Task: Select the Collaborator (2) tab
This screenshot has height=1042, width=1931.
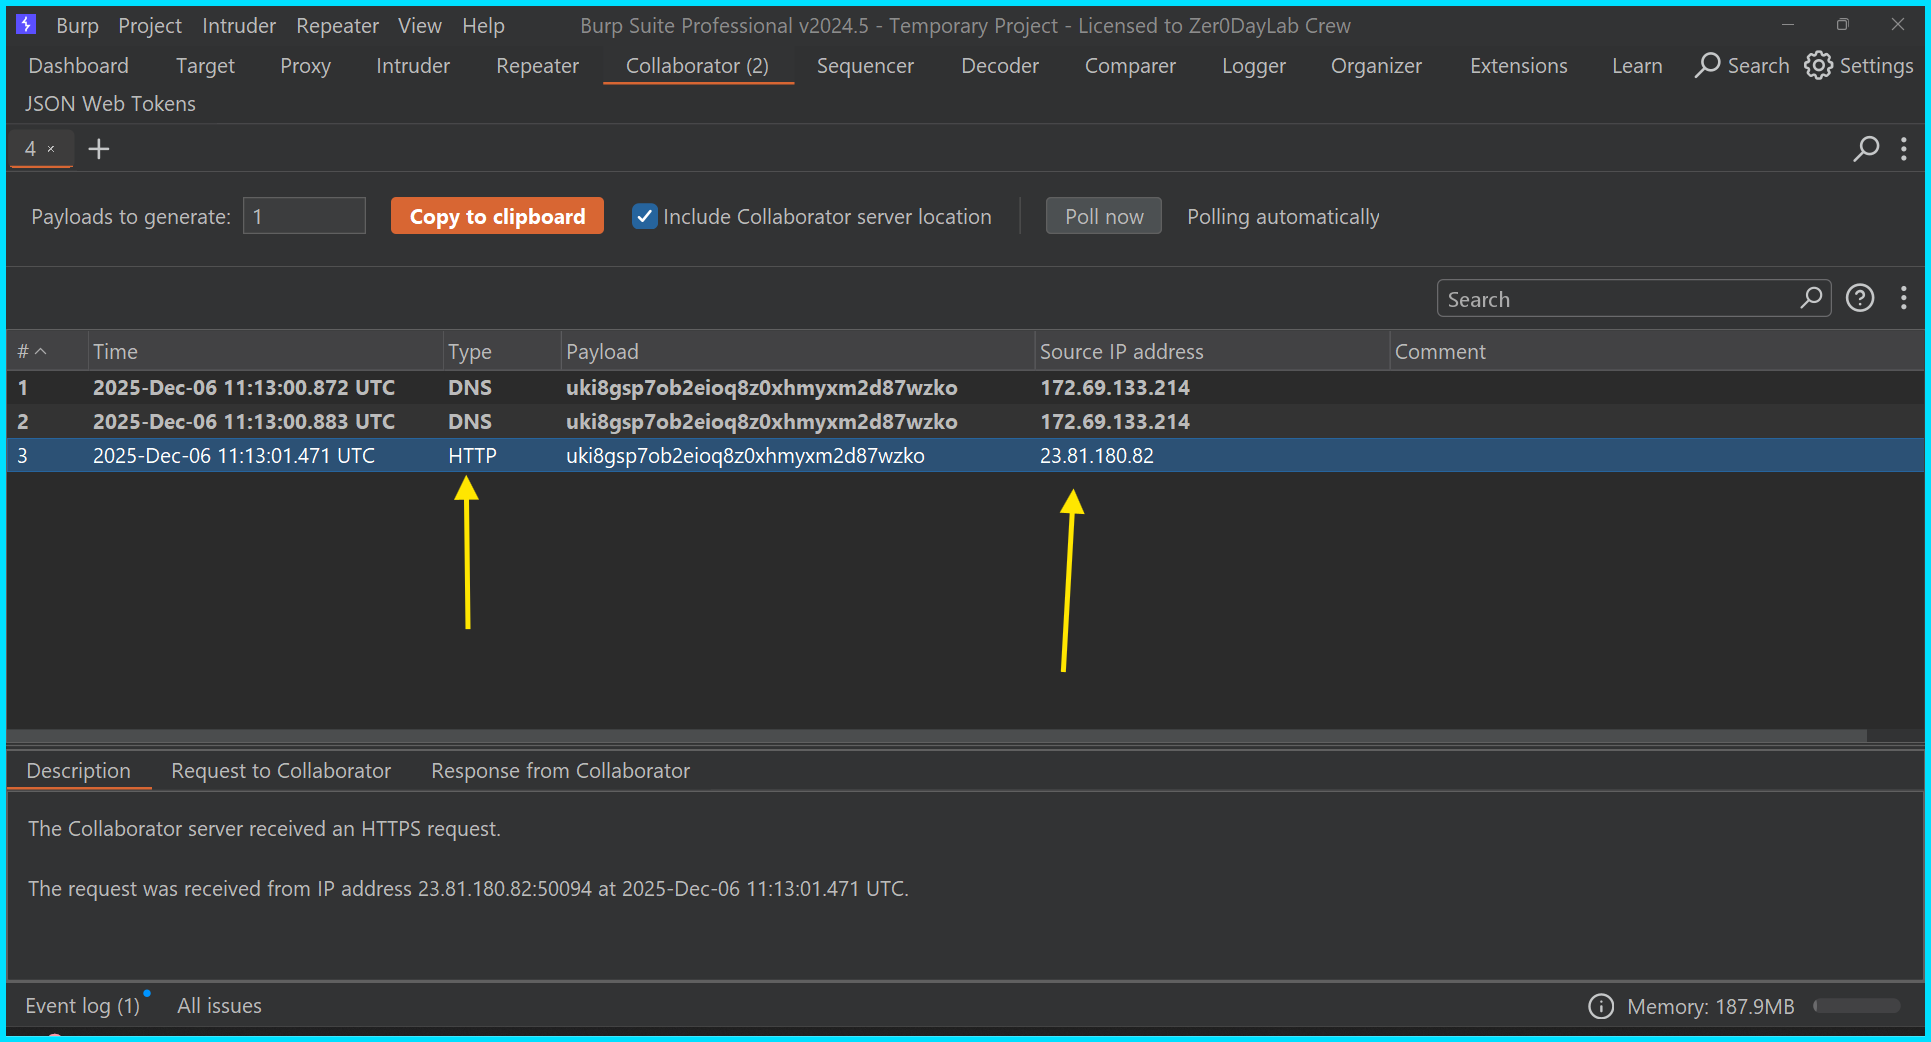Action: (697, 66)
